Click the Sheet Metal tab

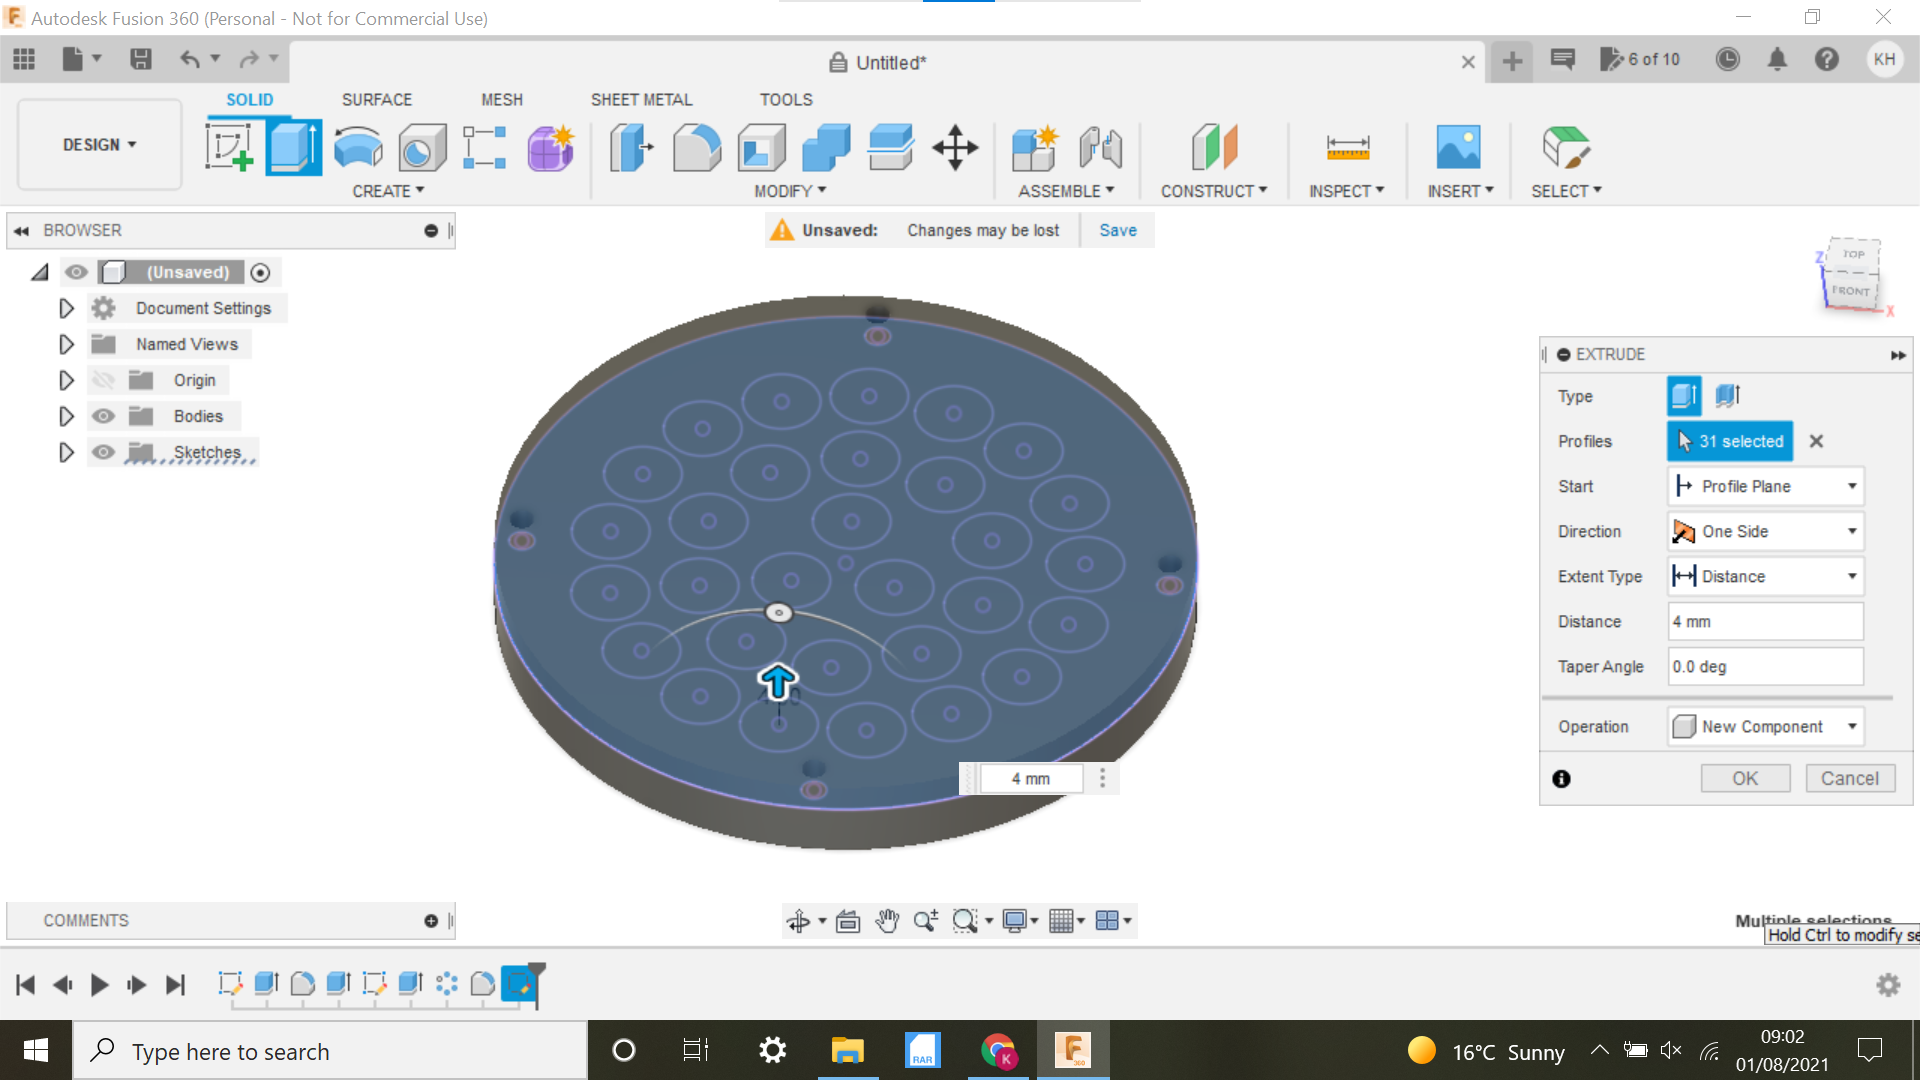(x=641, y=99)
